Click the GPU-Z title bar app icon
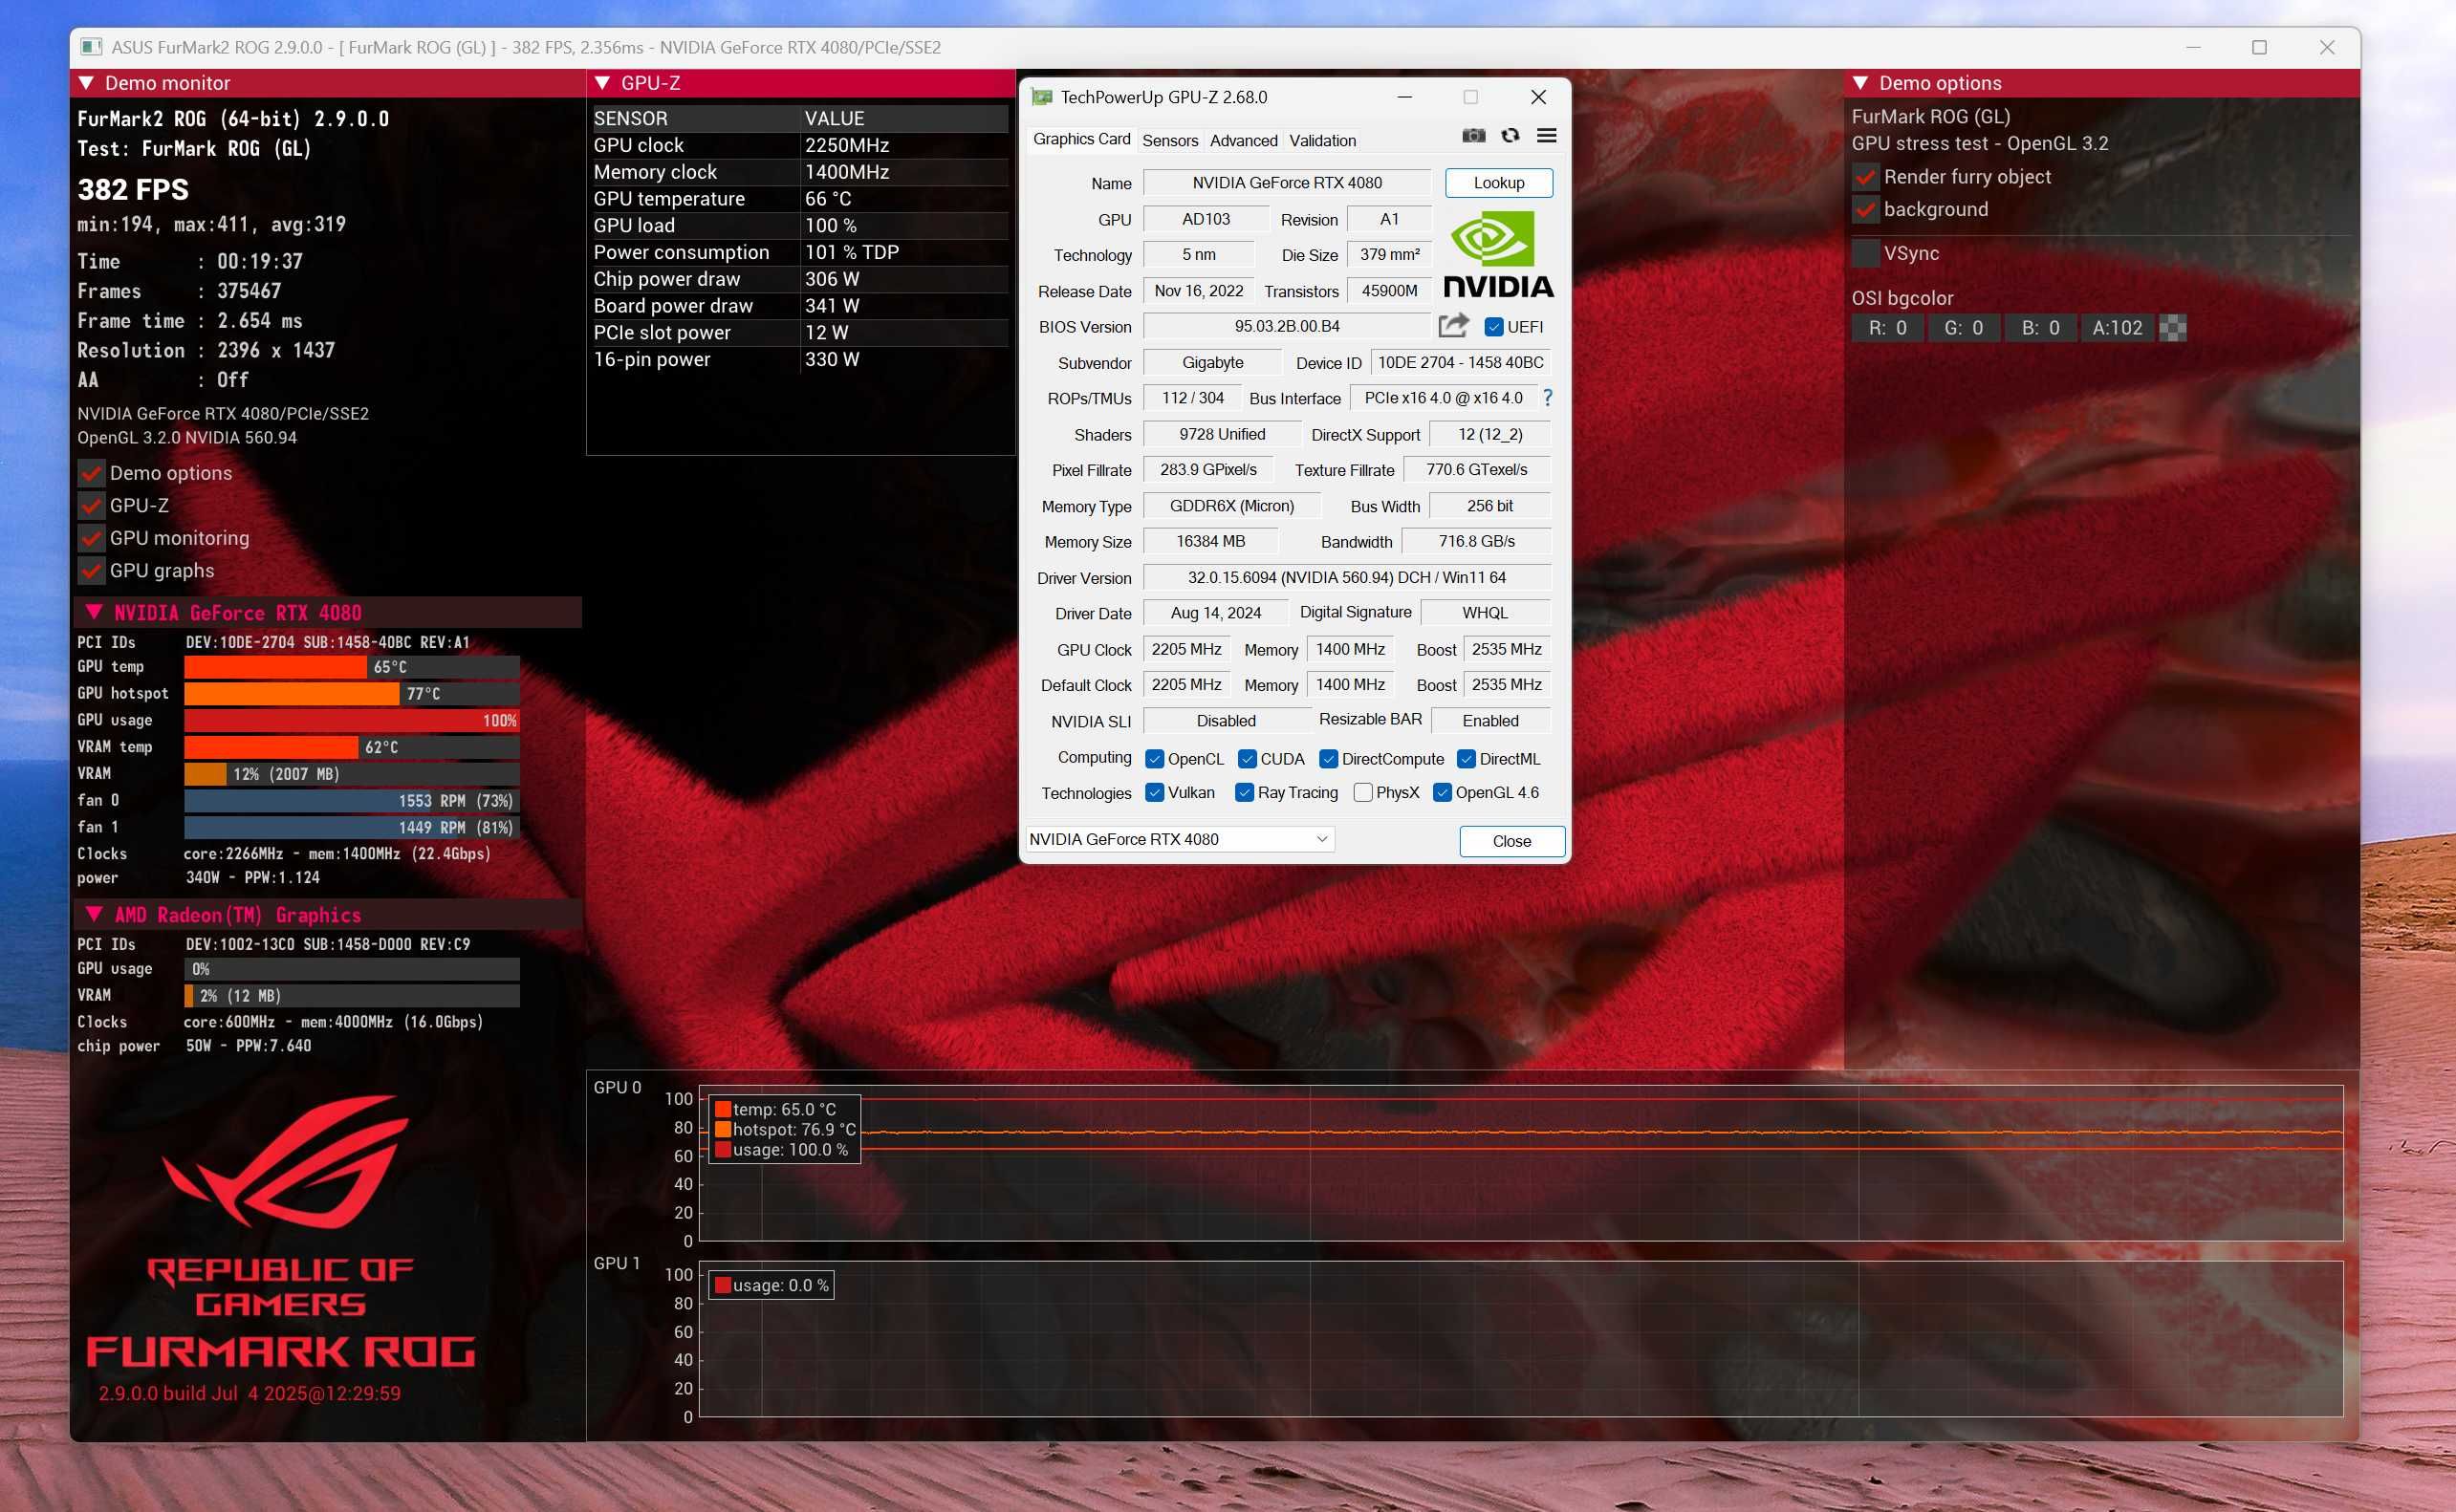 (x=1042, y=97)
